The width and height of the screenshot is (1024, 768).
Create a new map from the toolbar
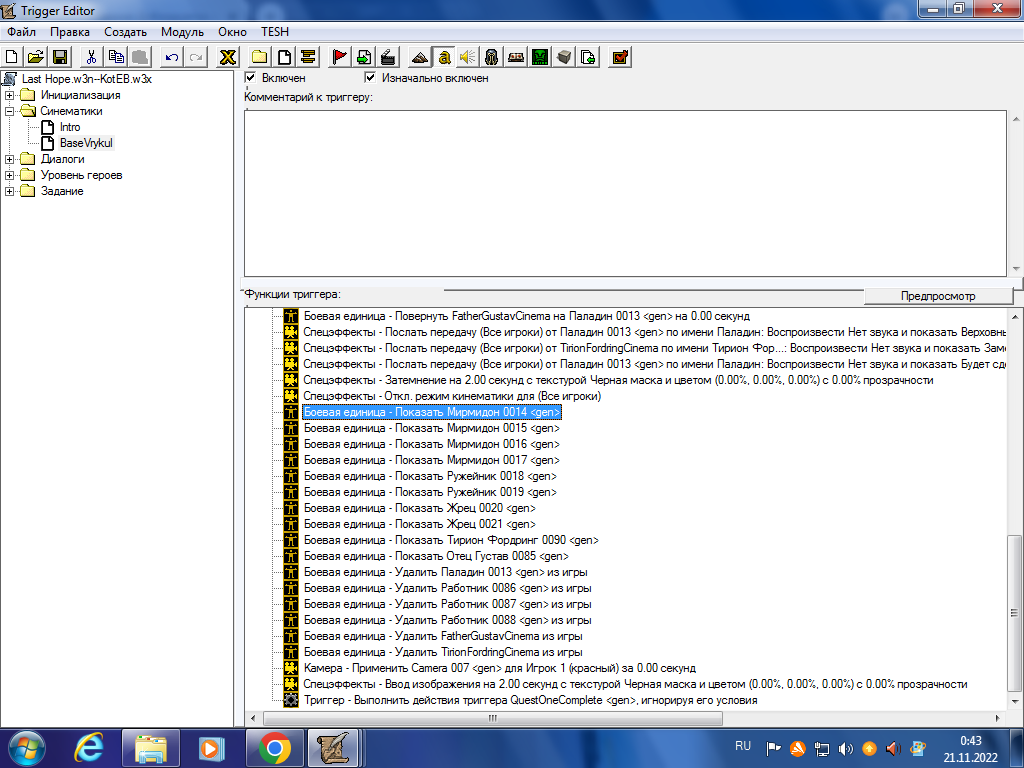coord(12,57)
